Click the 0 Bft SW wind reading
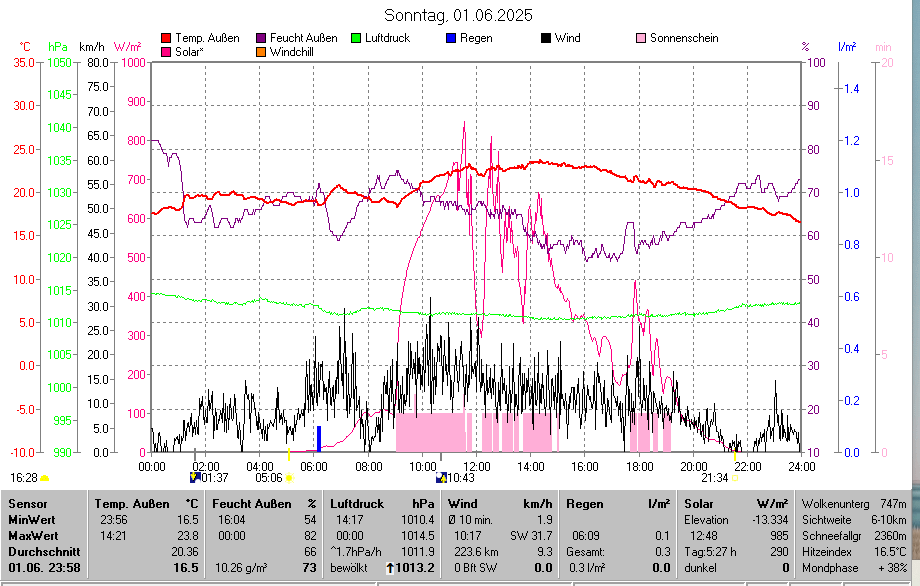The width and height of the screenshot is (920, 586). (476, 568)
